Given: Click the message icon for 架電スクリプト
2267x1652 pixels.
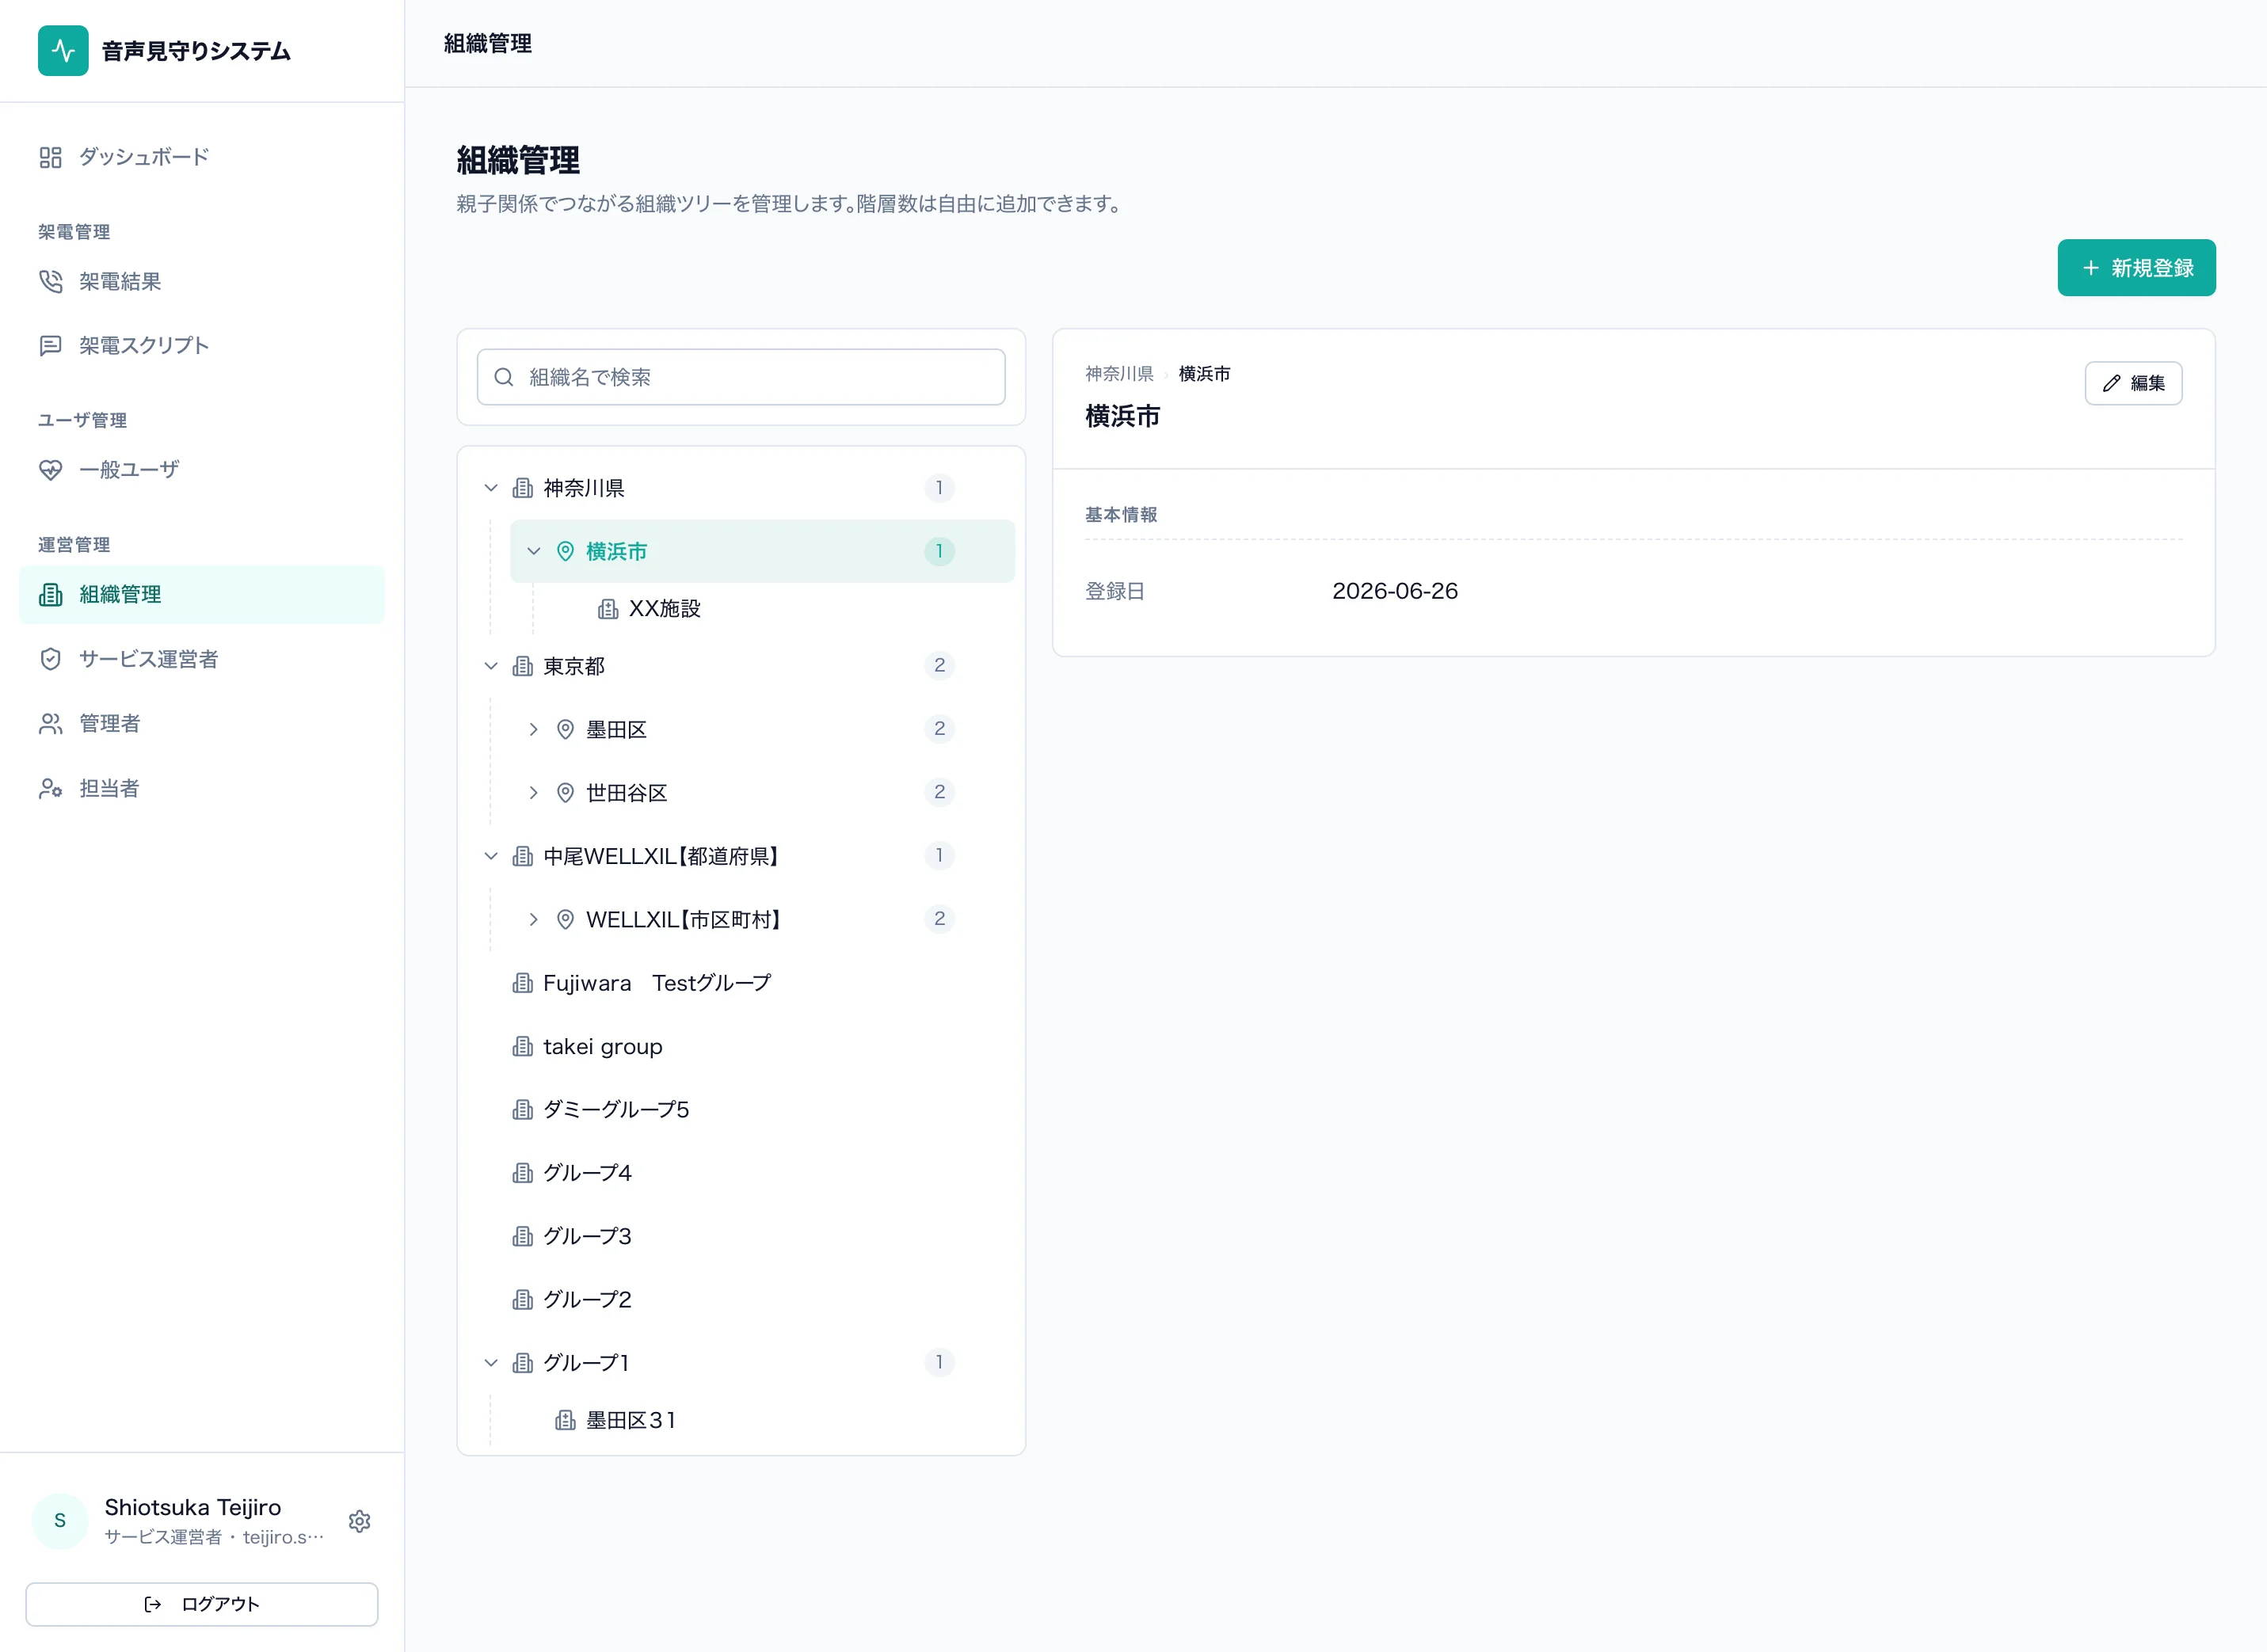Looking at the screenshot, I should (51, 346).
